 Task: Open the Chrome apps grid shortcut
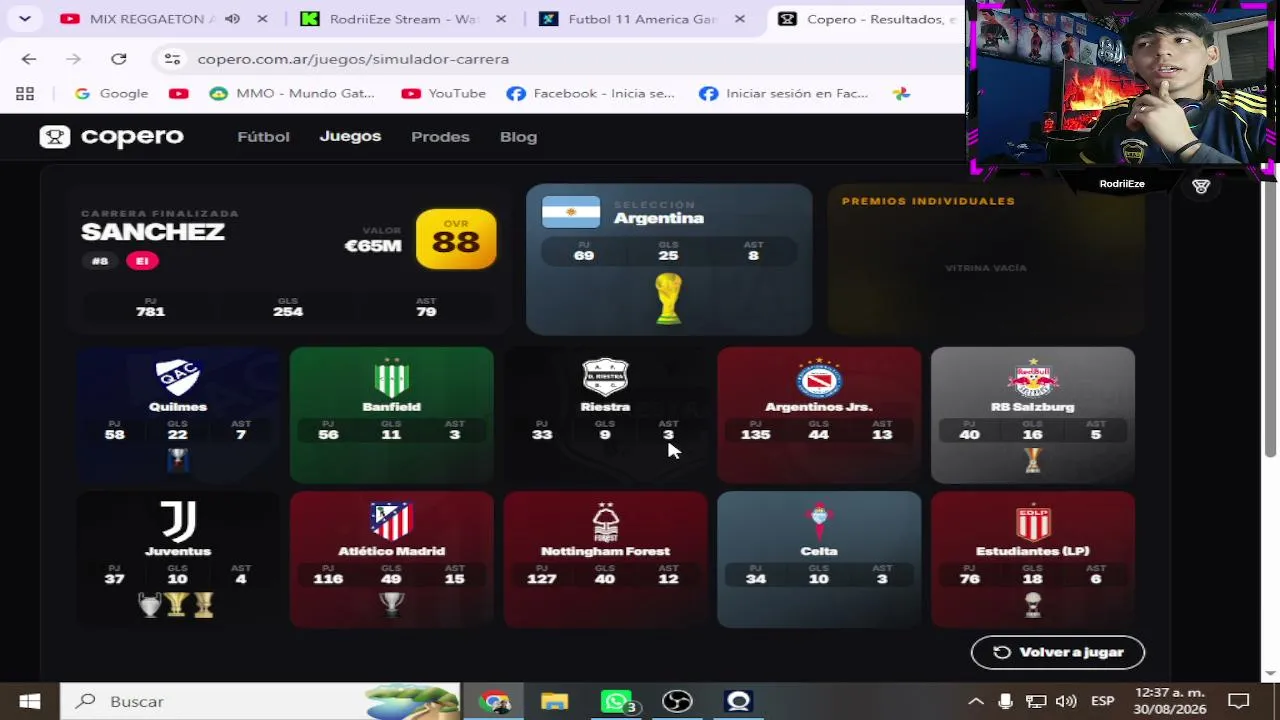tap(25, 93)
